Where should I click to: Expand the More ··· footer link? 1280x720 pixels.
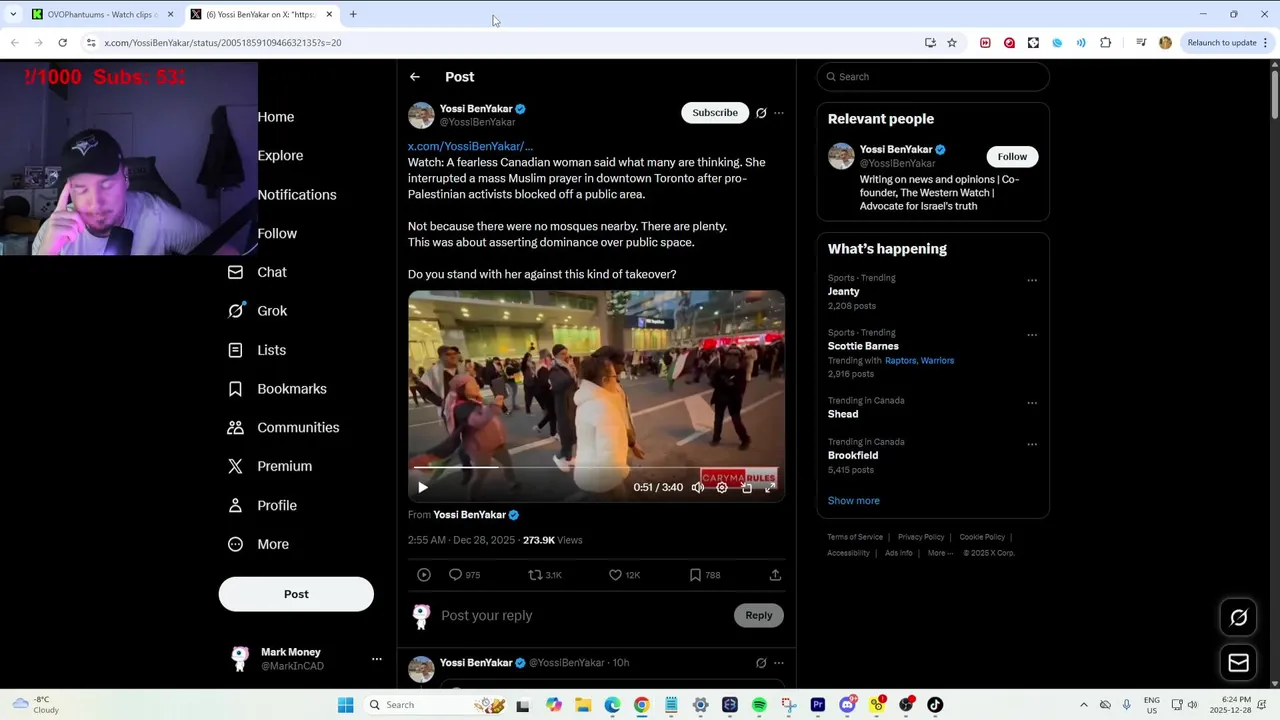[940, 553]
